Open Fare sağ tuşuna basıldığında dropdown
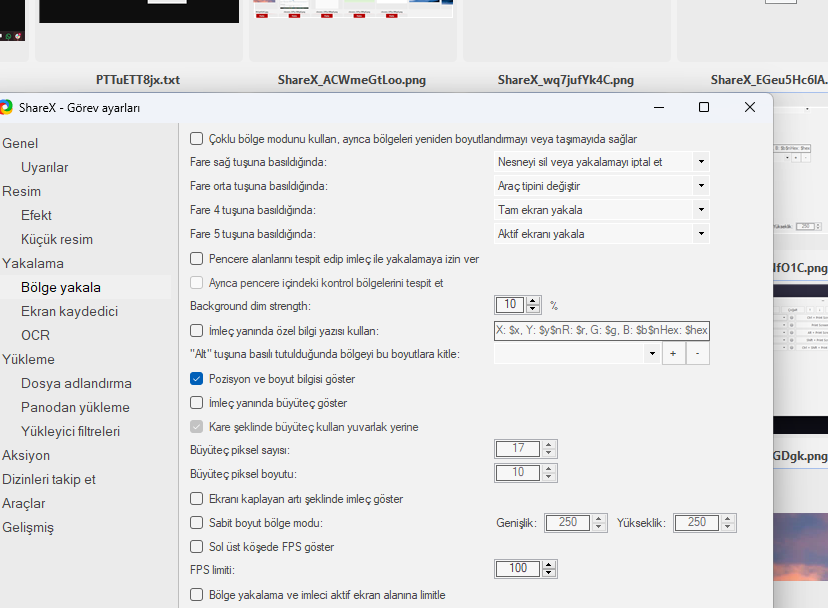 click(700, 162)
